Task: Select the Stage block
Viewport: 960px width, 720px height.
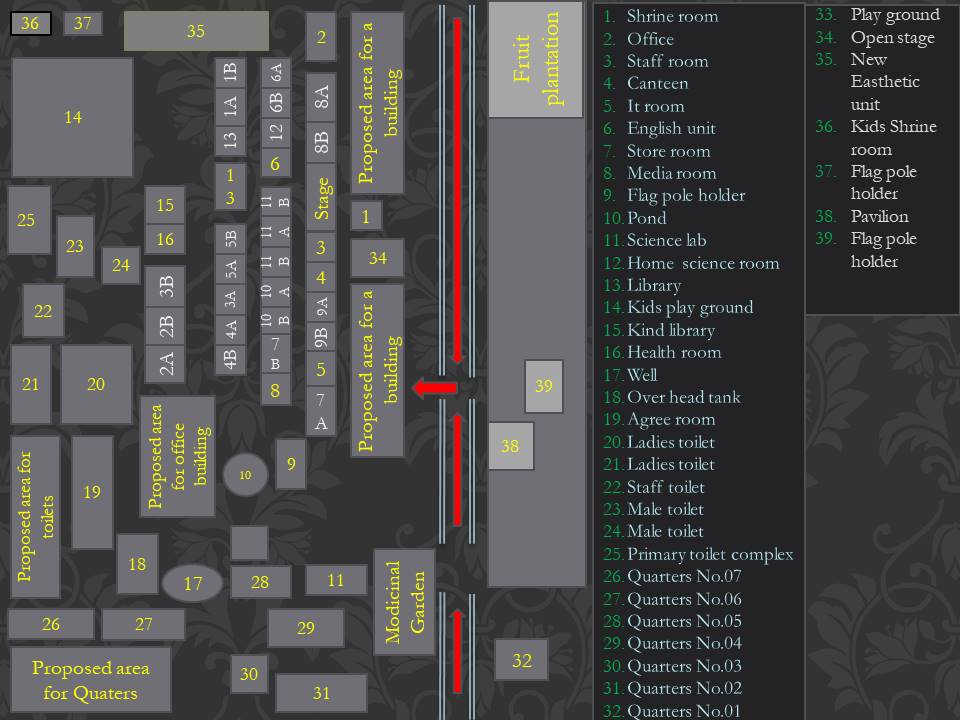Action: [321, 199]
